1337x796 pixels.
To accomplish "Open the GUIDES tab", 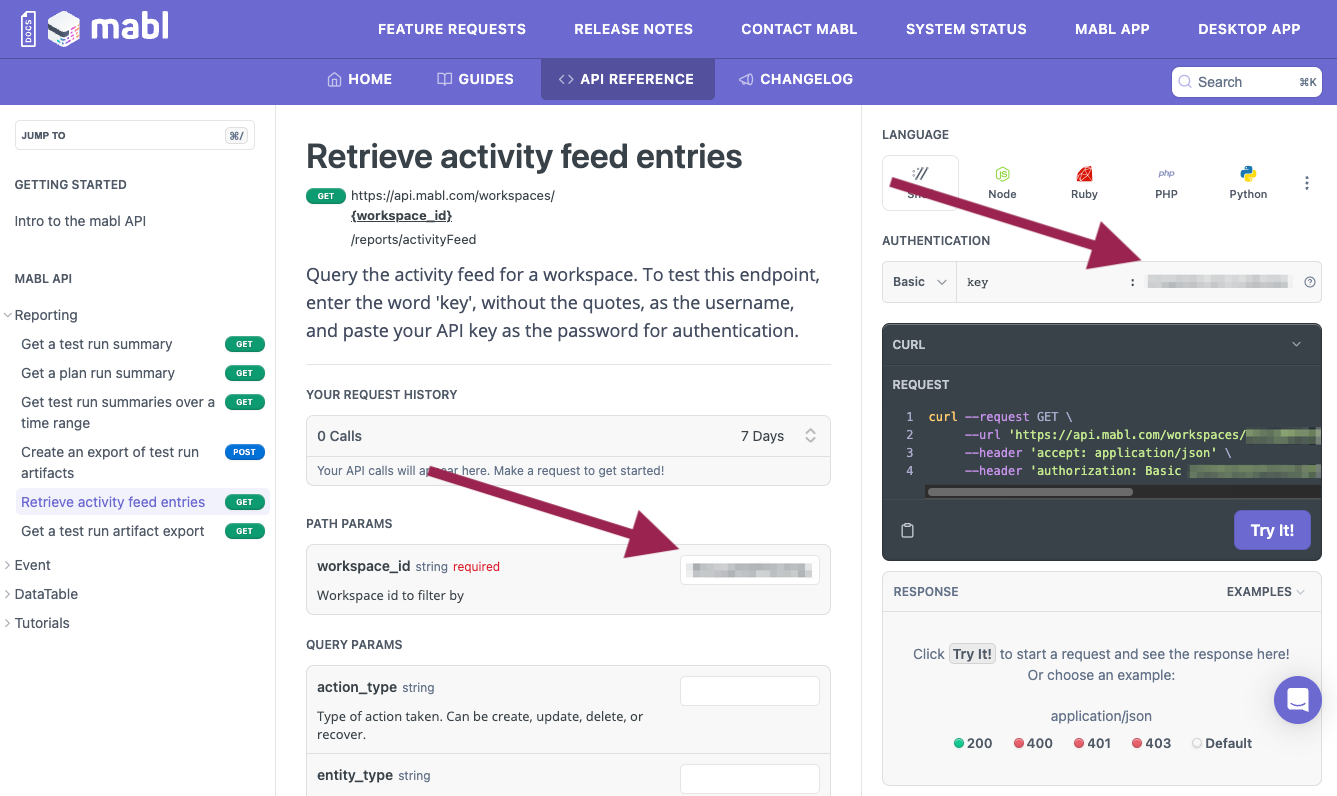I will [x=475, y=79].
